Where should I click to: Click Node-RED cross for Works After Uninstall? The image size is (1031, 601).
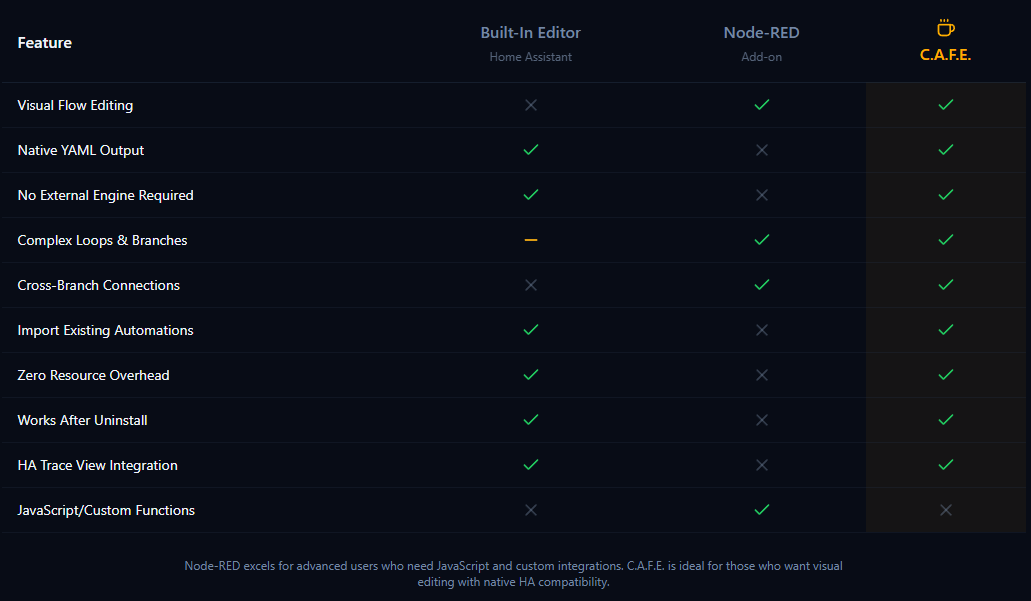coord(762,420)
